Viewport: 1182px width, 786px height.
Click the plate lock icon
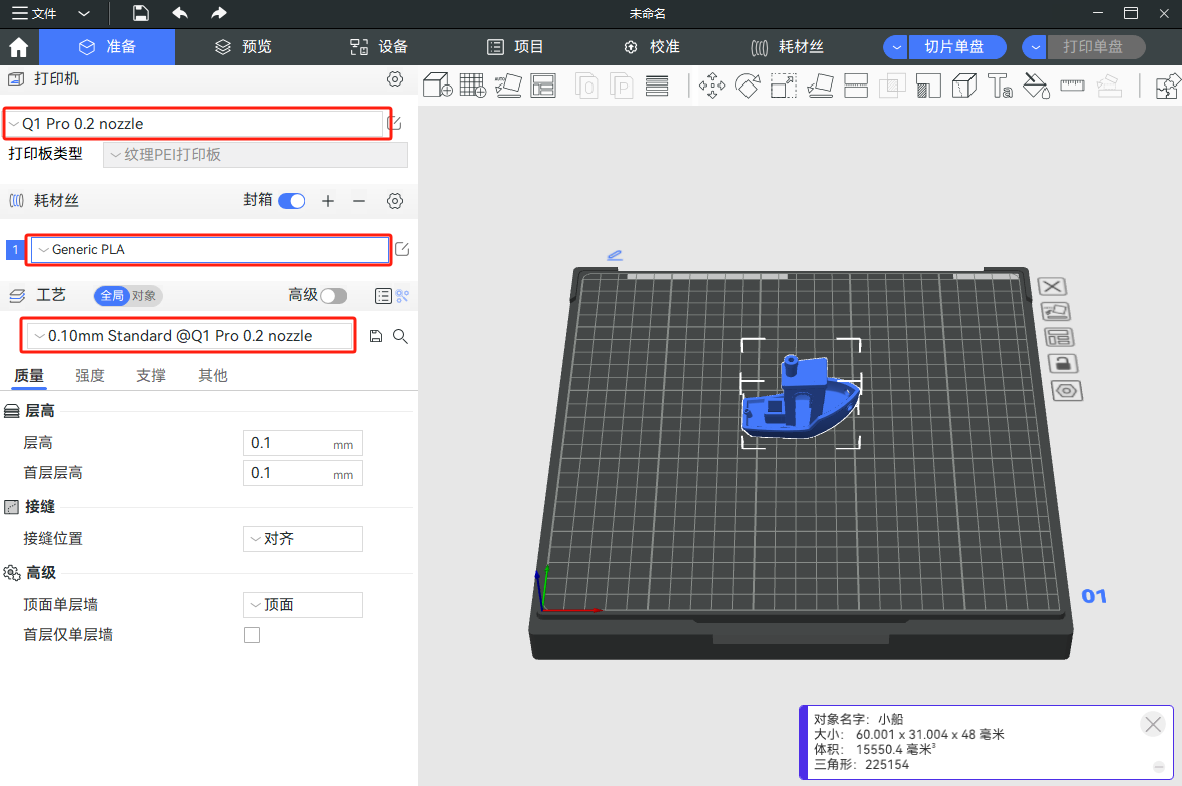[1061, 364]
